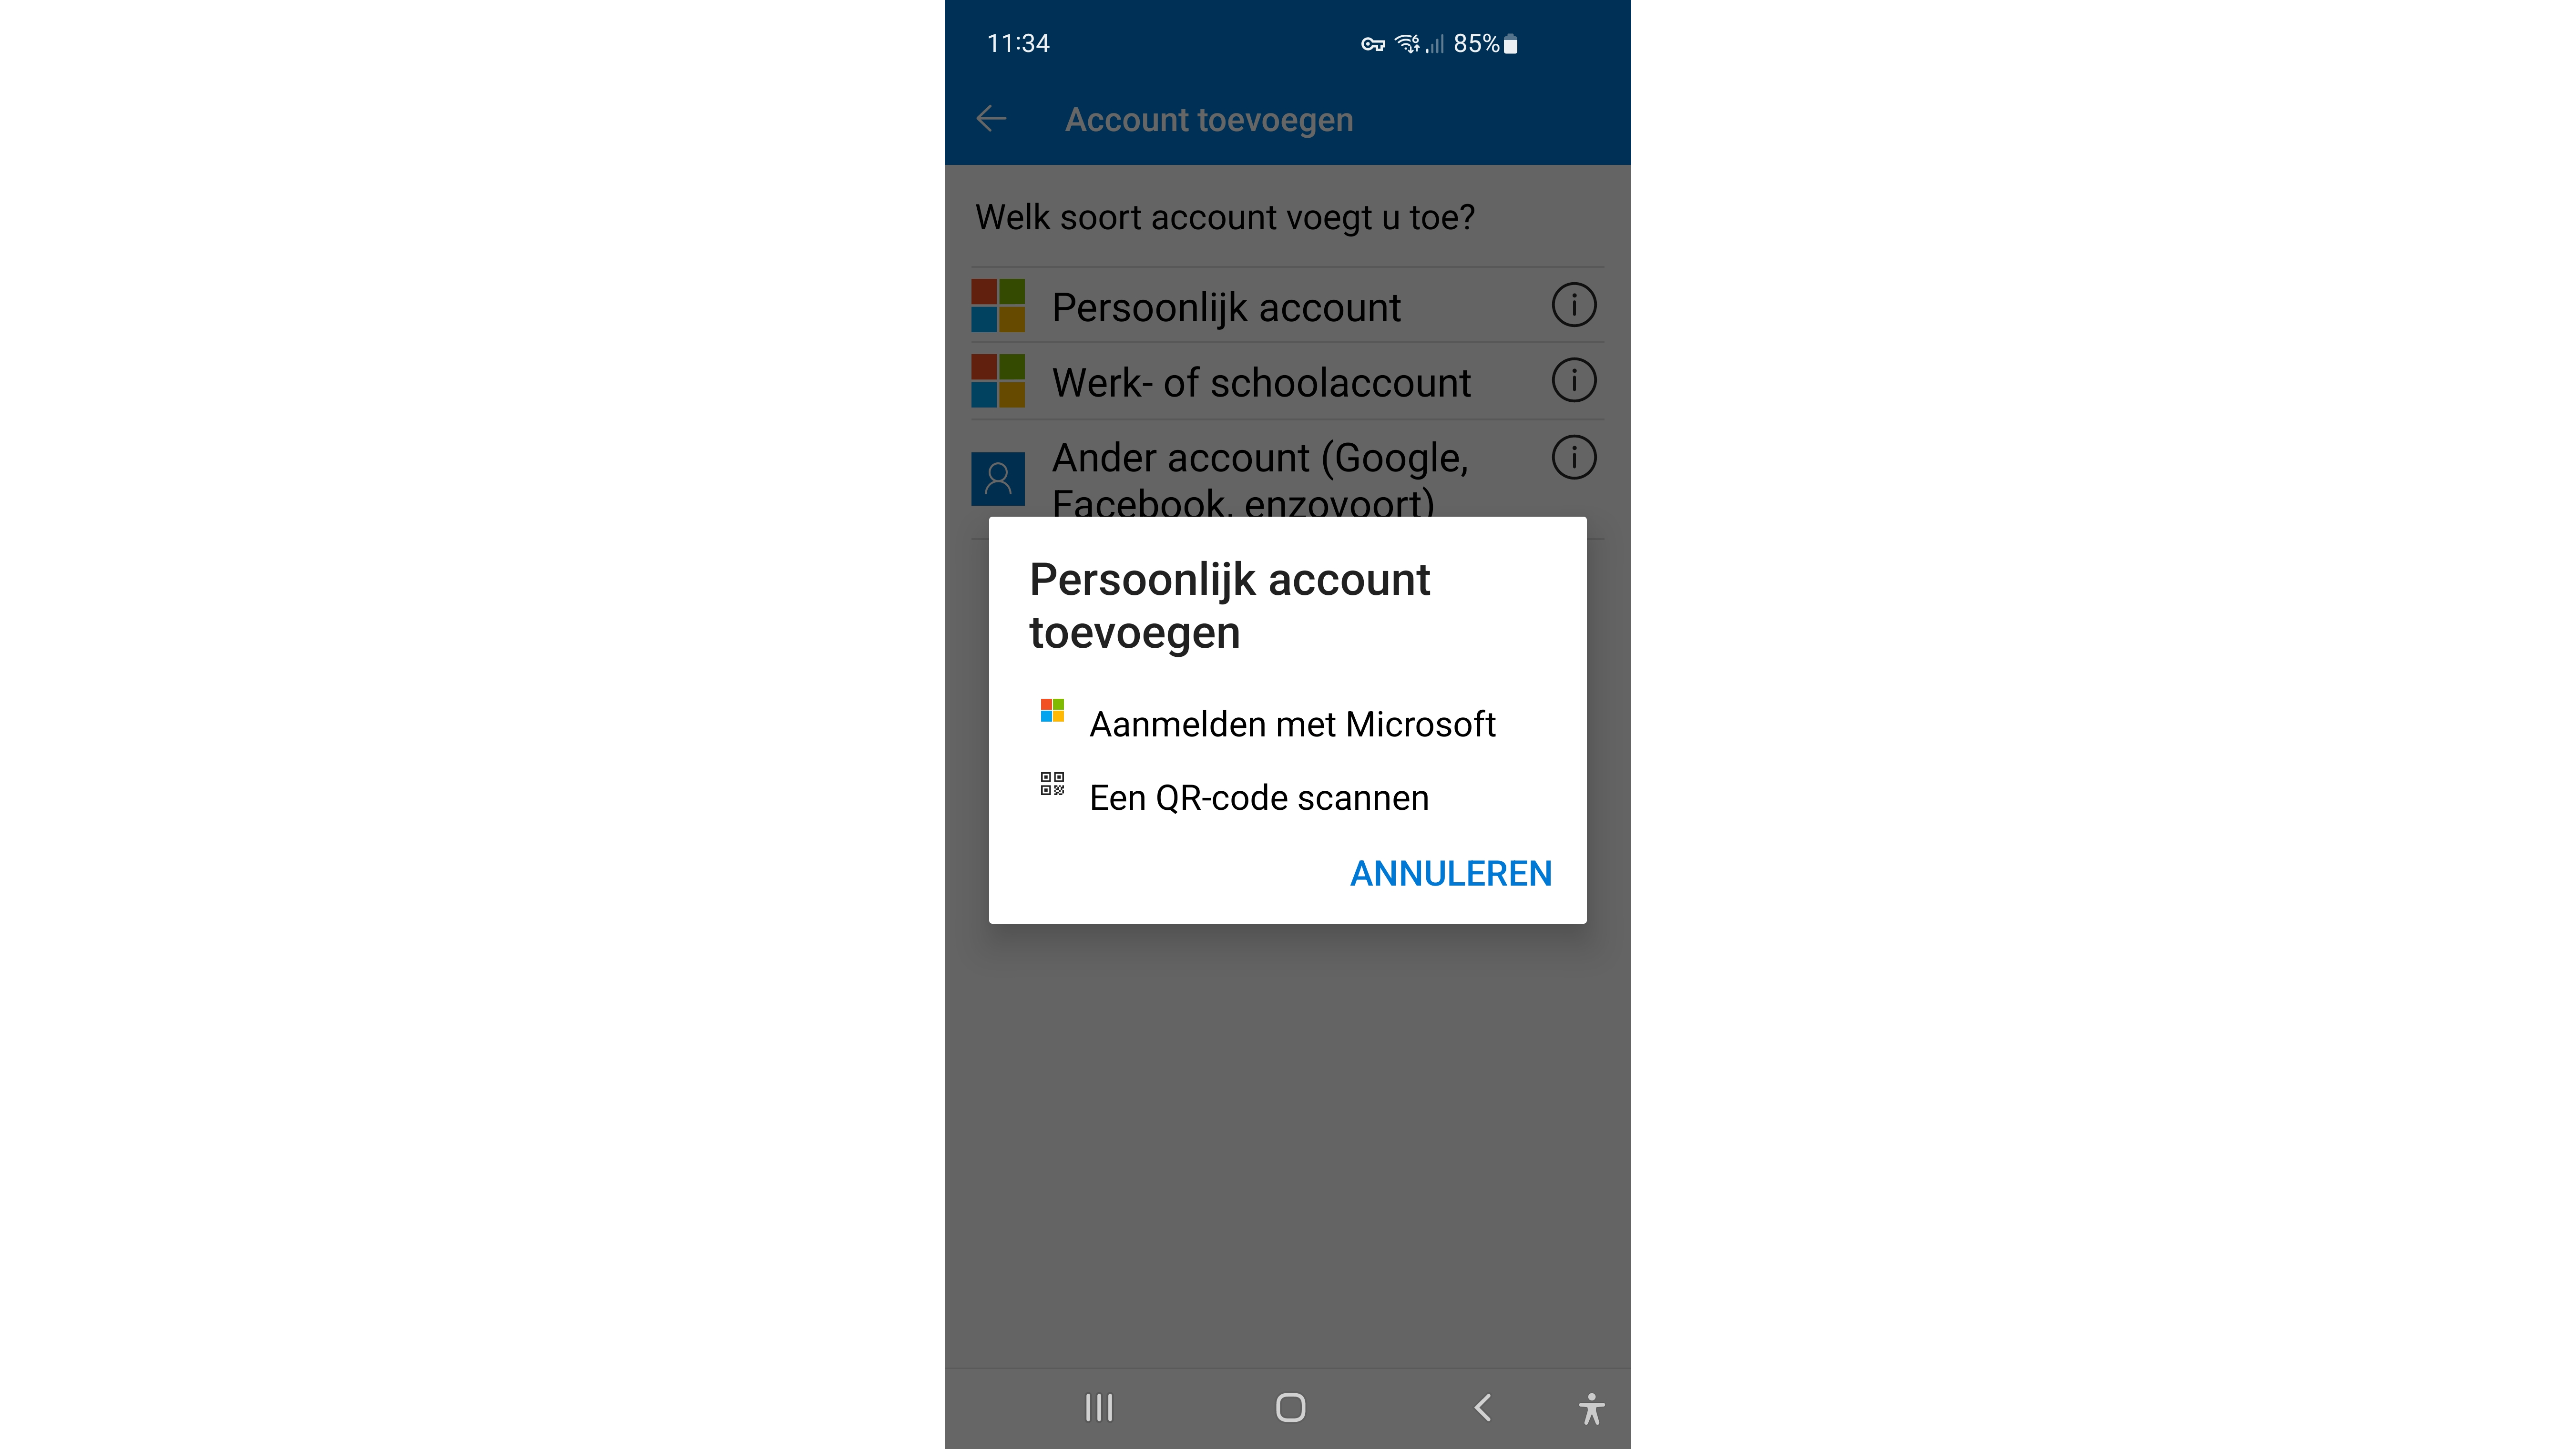The image size is (2576, 1449).
Task: Select the Microsoft logo beside Persoonlijk account
Action: [998, 305]
